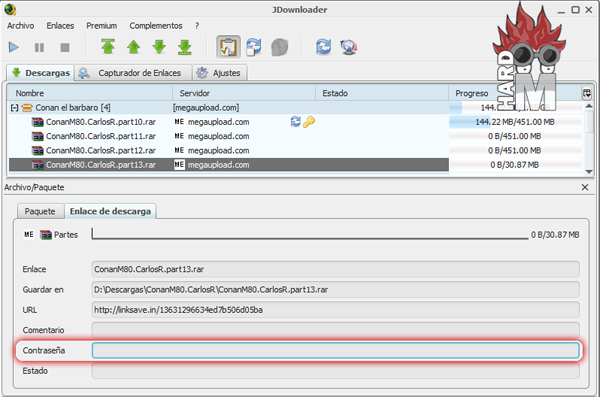
Task: Switch to the Enlace de descarga tab
Action: click(110, 211)
